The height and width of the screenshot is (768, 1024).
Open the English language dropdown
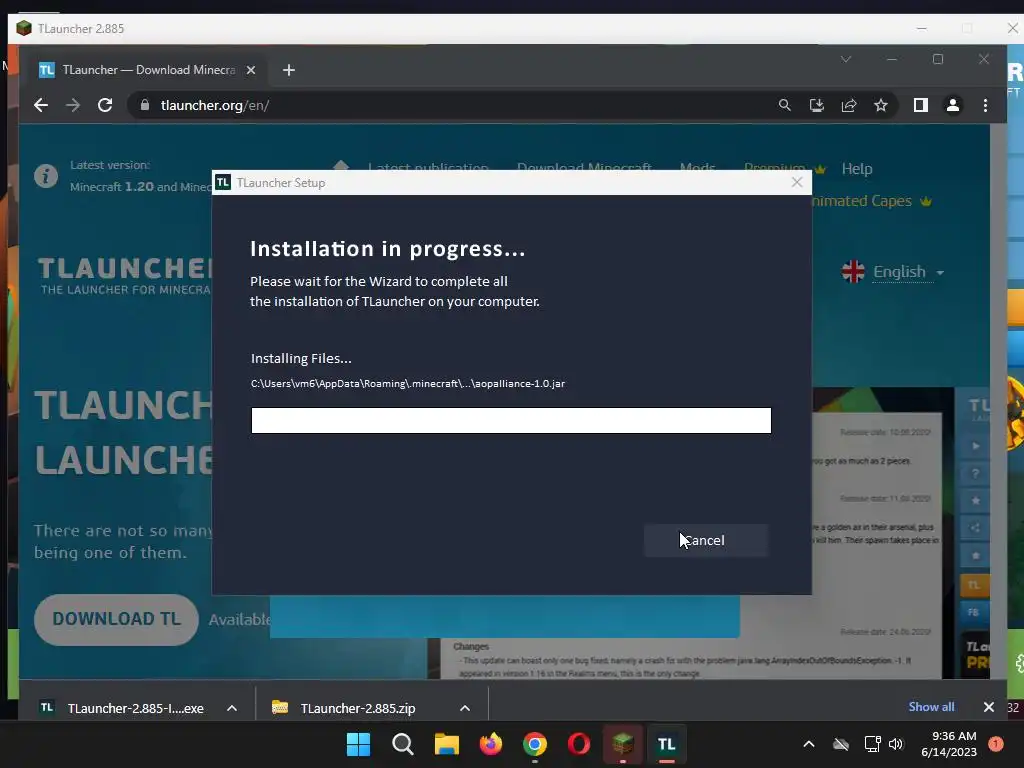click(893, 272)
